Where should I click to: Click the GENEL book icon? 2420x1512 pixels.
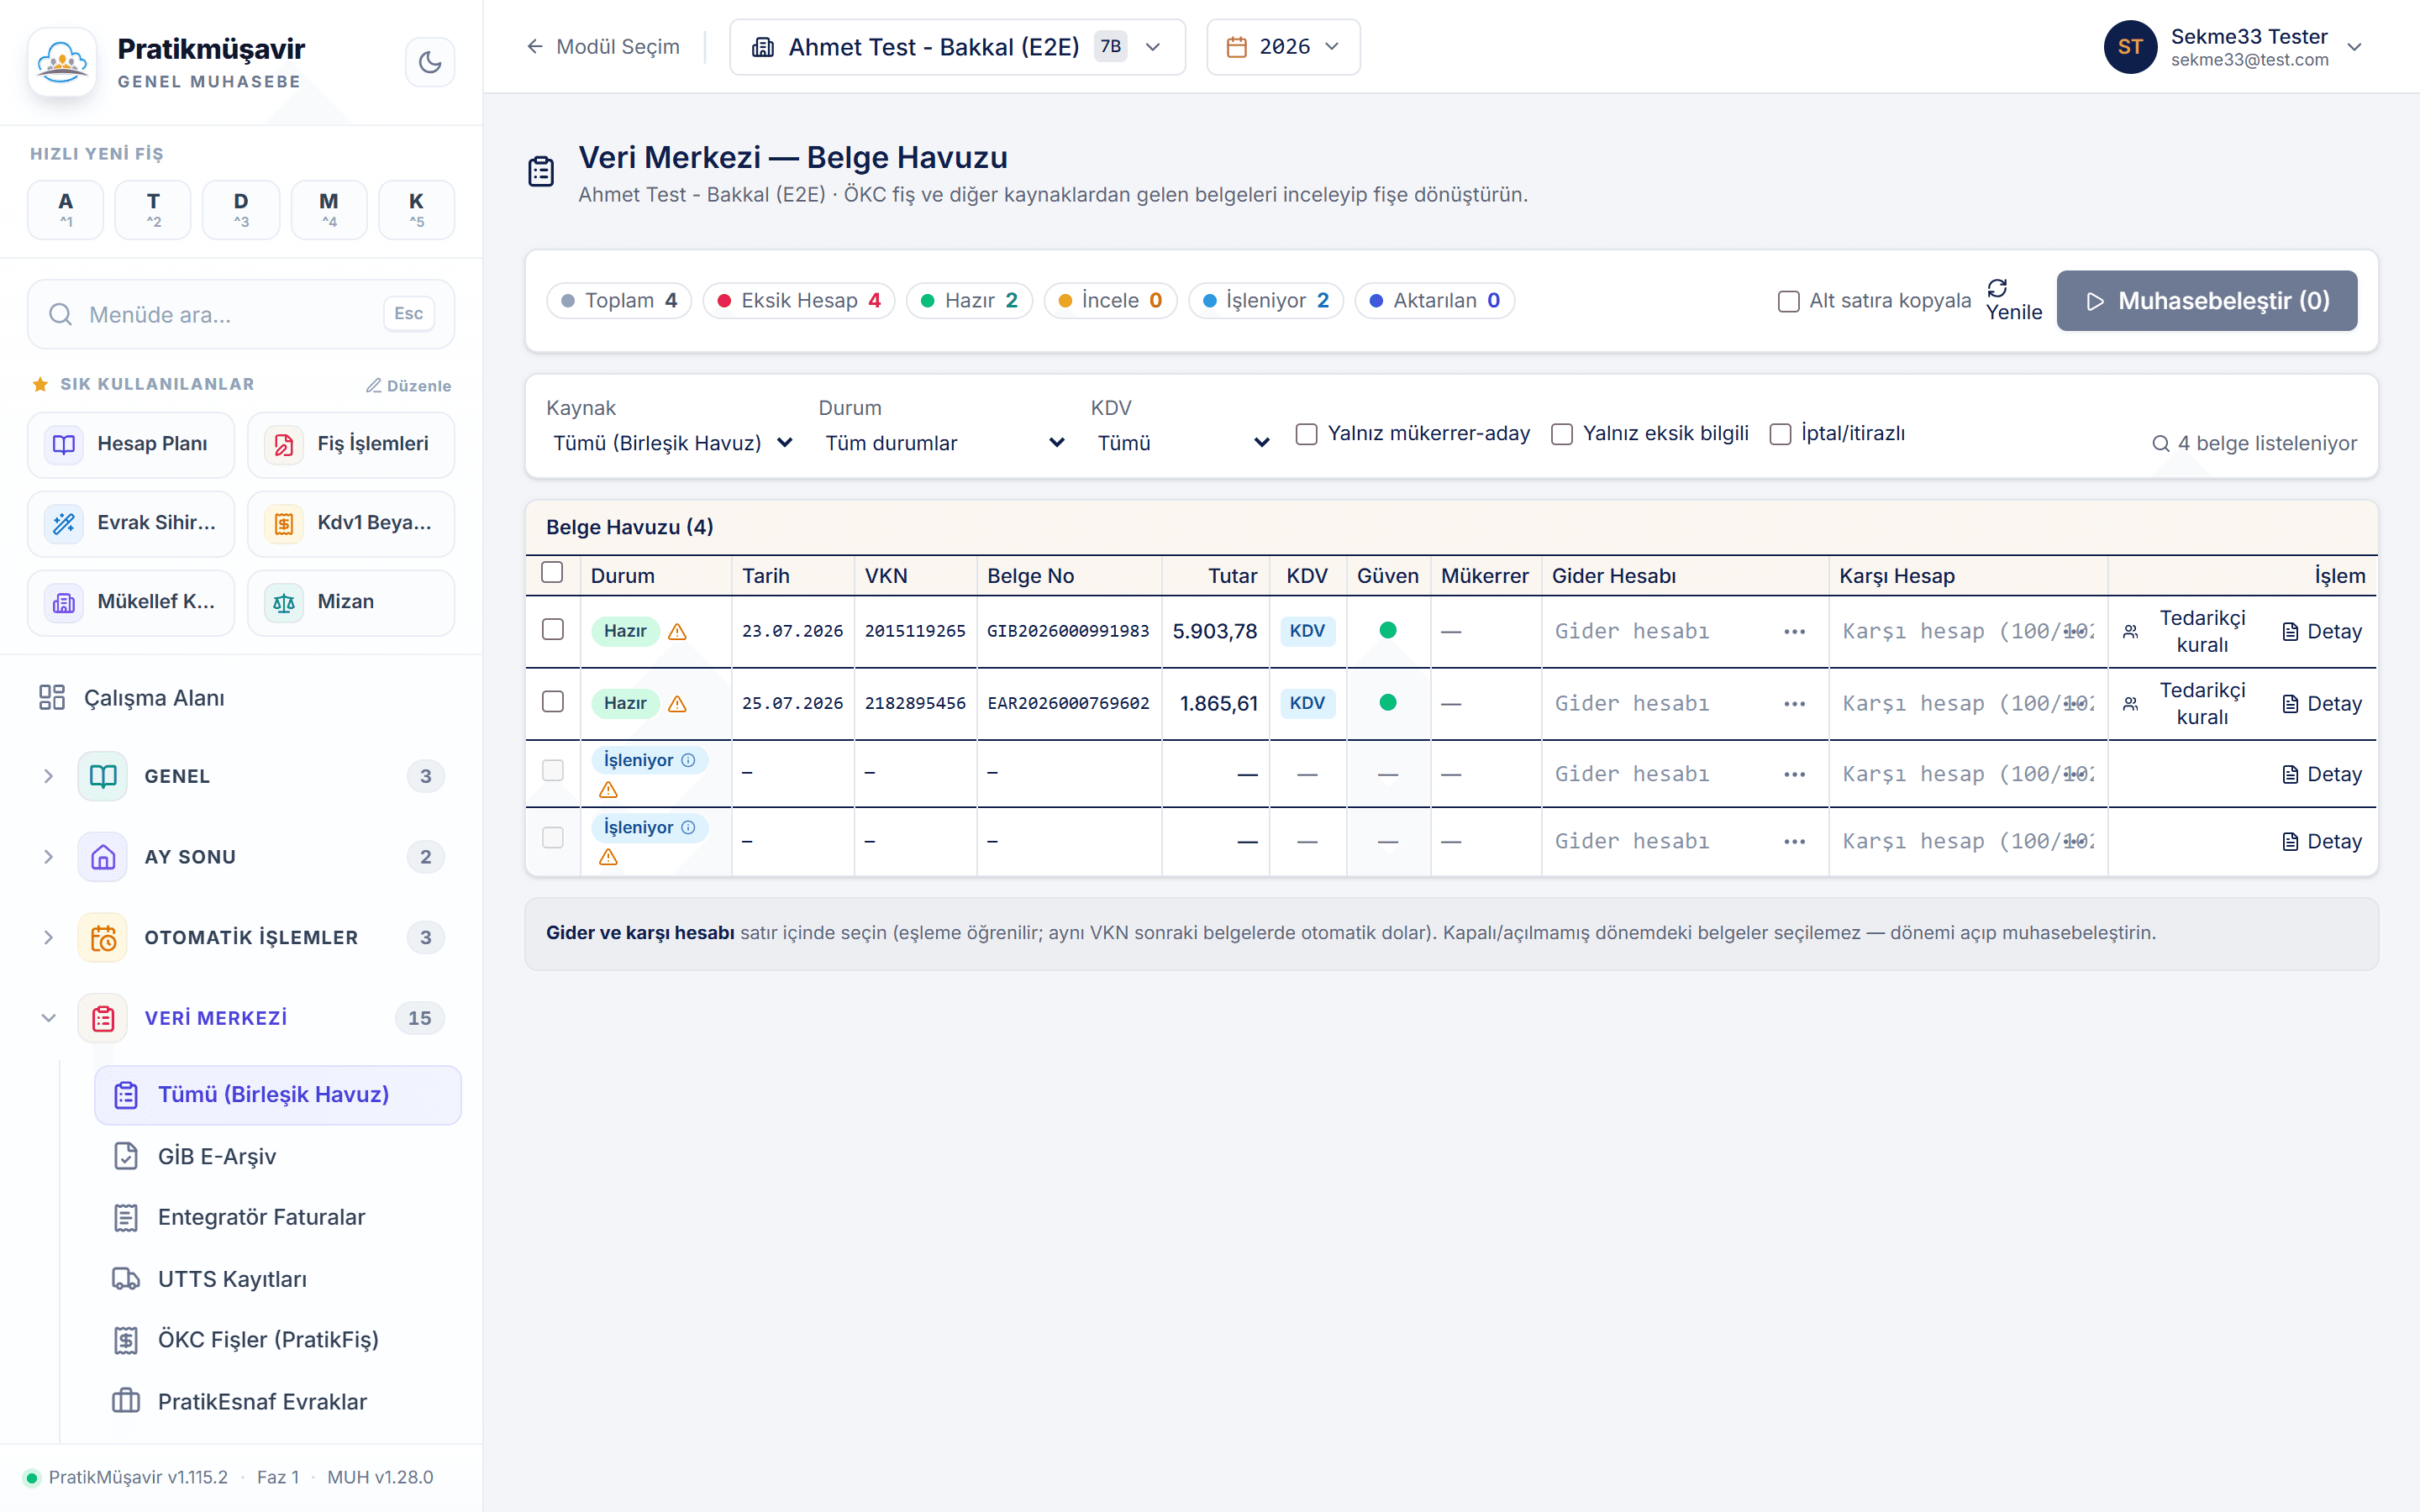coord(103,776)
